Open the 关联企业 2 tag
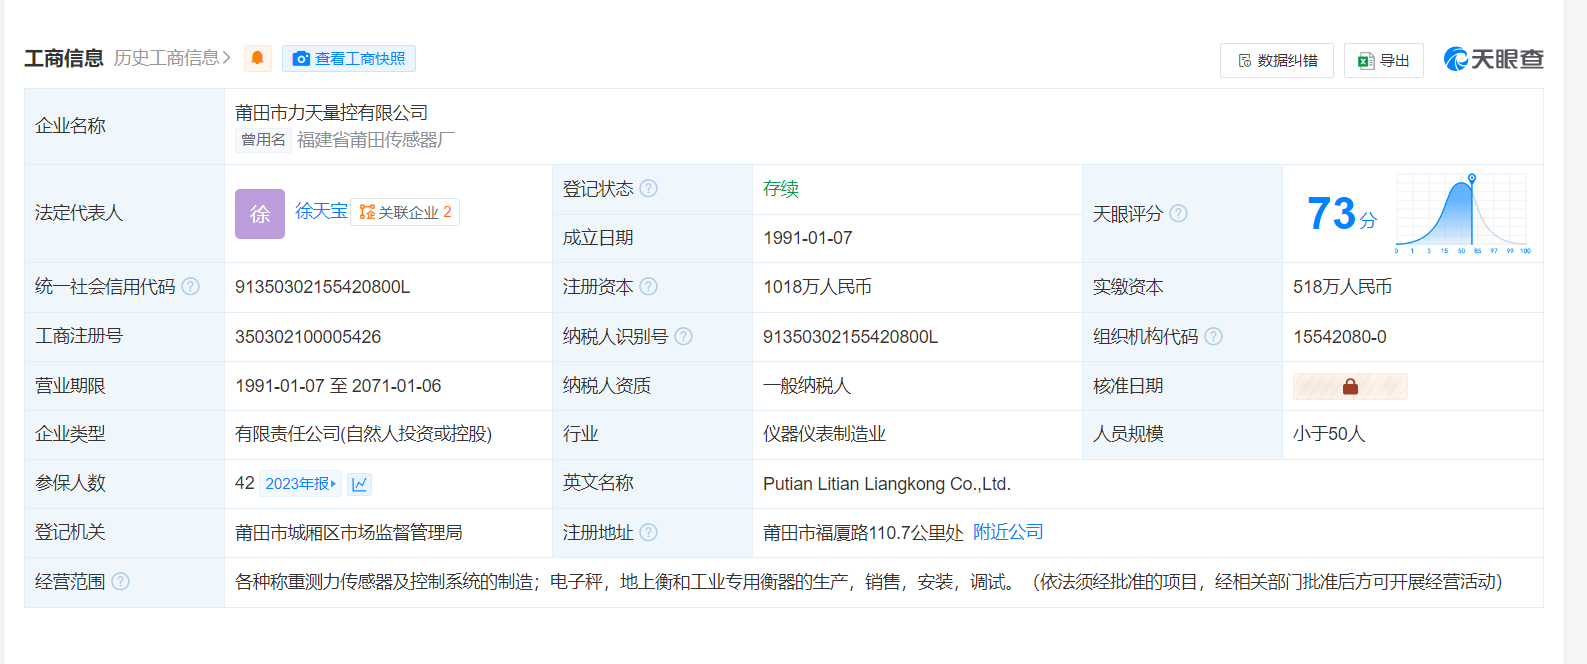 click(405, 212)
